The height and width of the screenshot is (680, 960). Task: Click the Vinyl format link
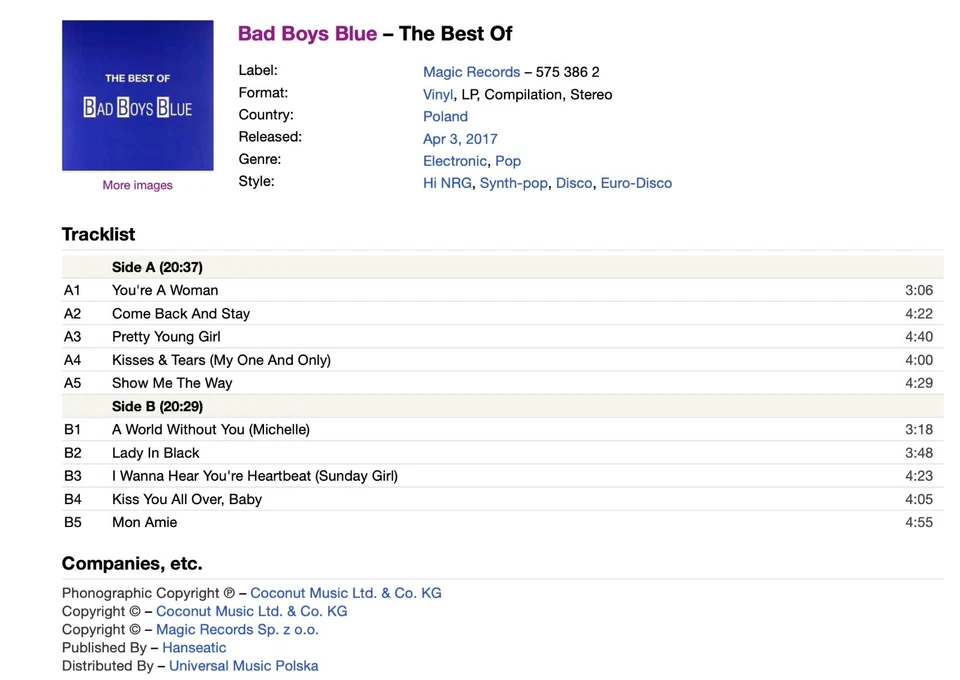437,94
